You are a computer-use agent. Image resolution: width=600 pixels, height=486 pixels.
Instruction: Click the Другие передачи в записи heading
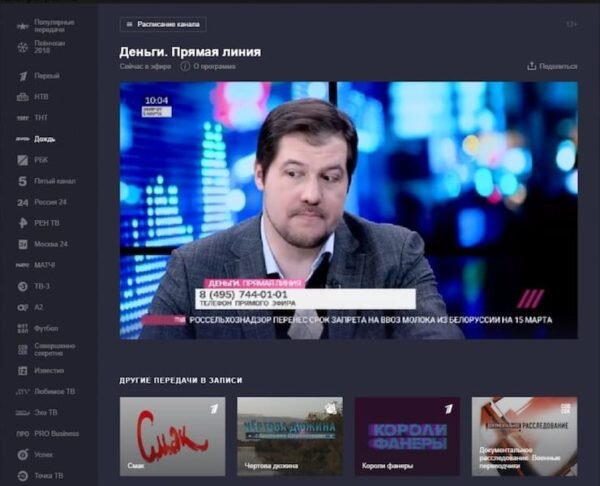[x=181, y=380]
